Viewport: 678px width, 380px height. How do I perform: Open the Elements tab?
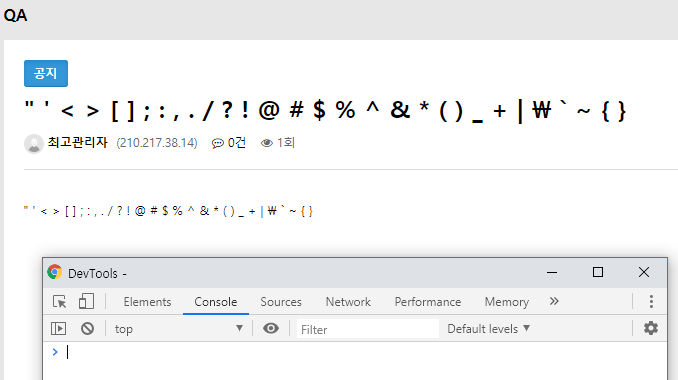[147, 302]
